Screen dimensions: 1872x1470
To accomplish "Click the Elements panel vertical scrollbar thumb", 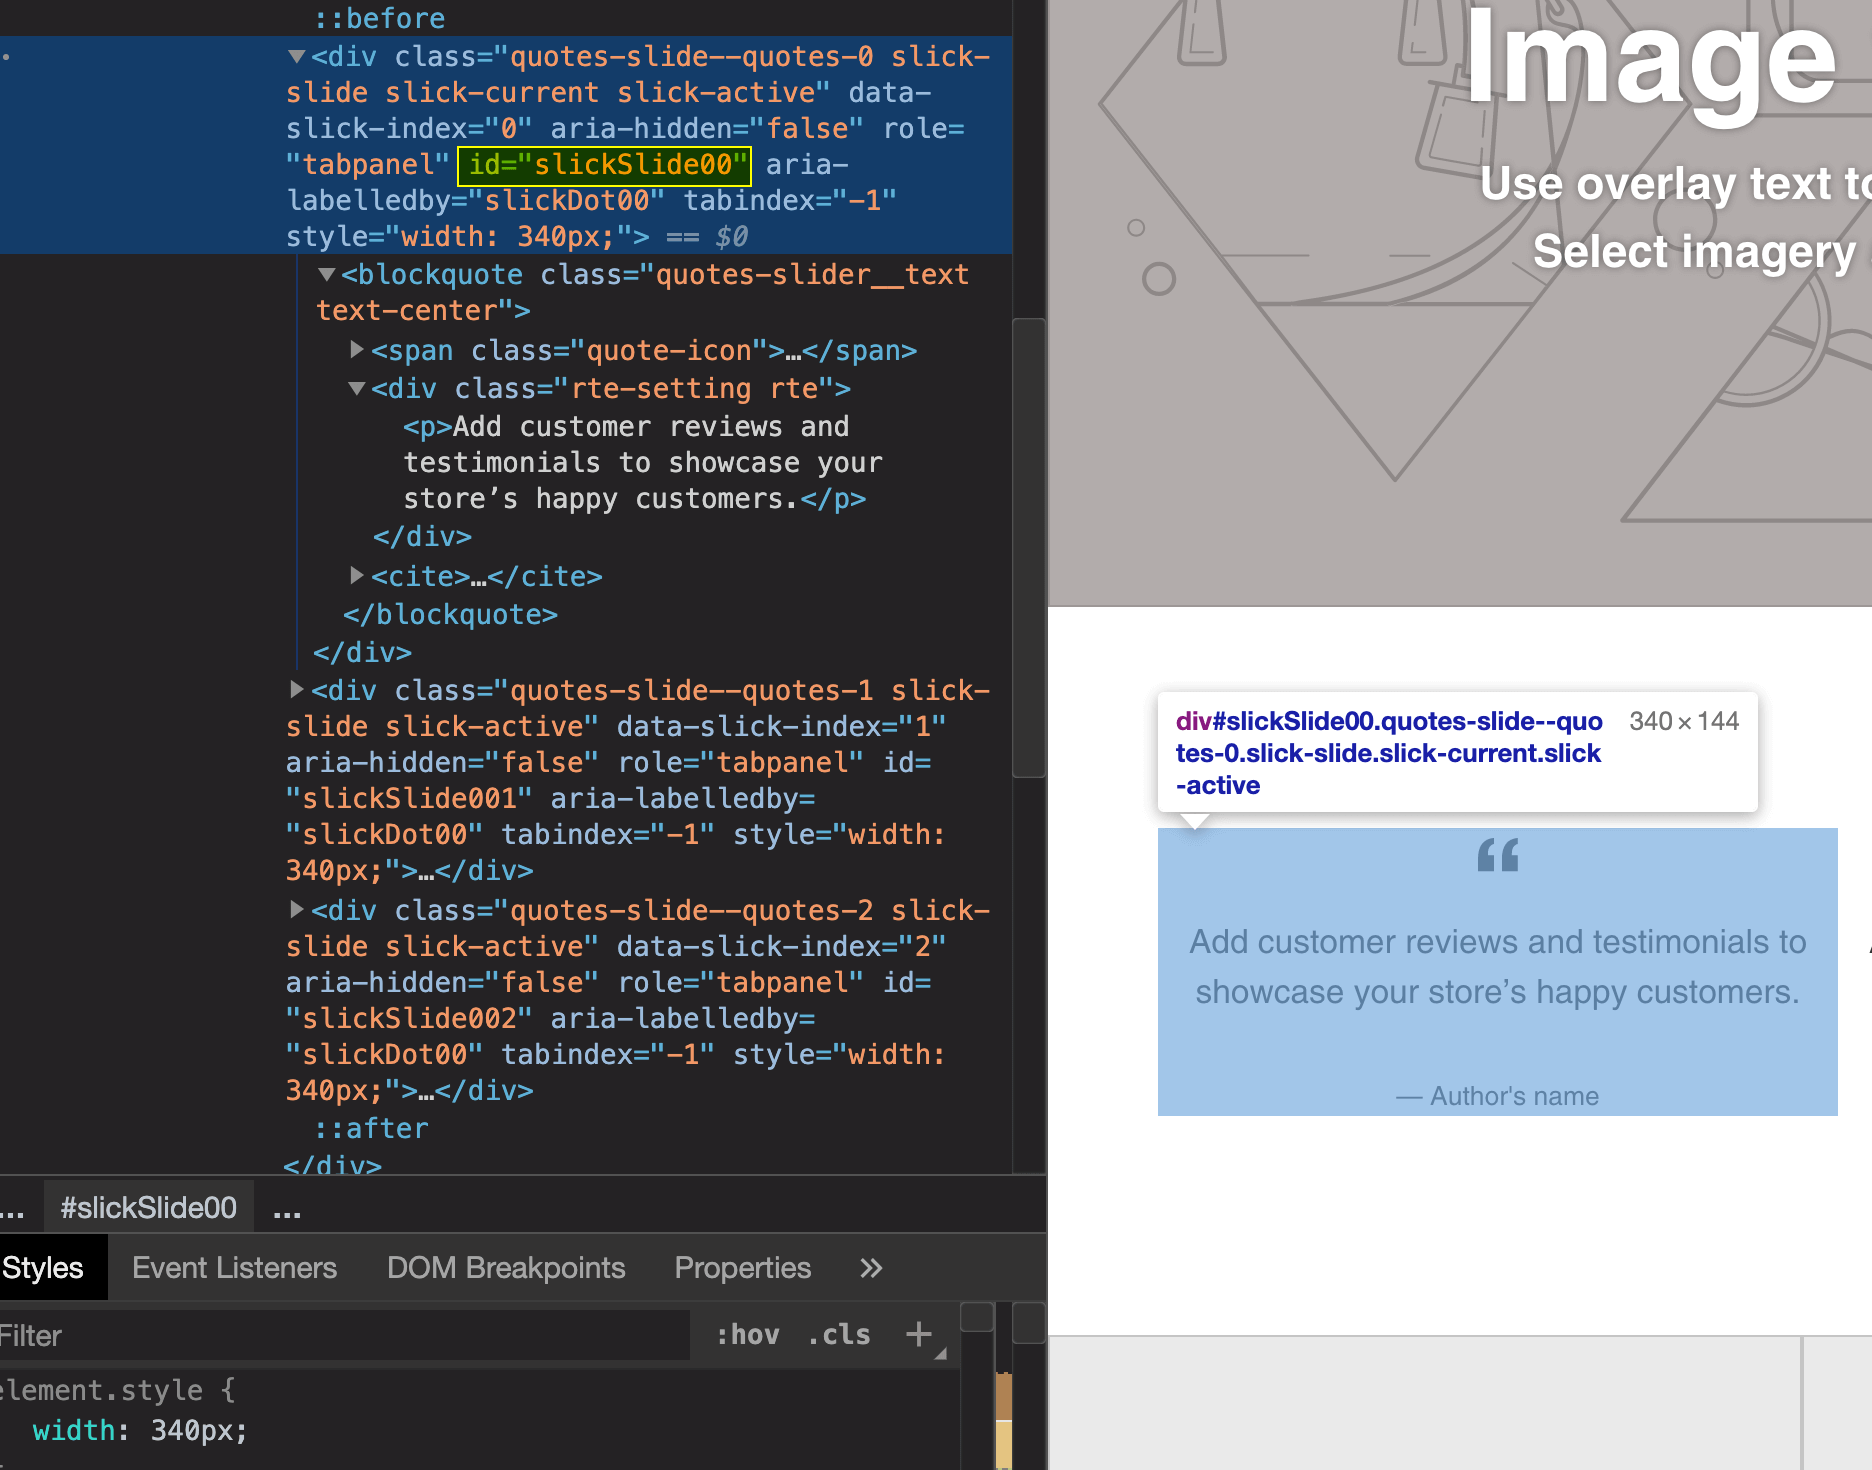I will tap(1028, 547).
